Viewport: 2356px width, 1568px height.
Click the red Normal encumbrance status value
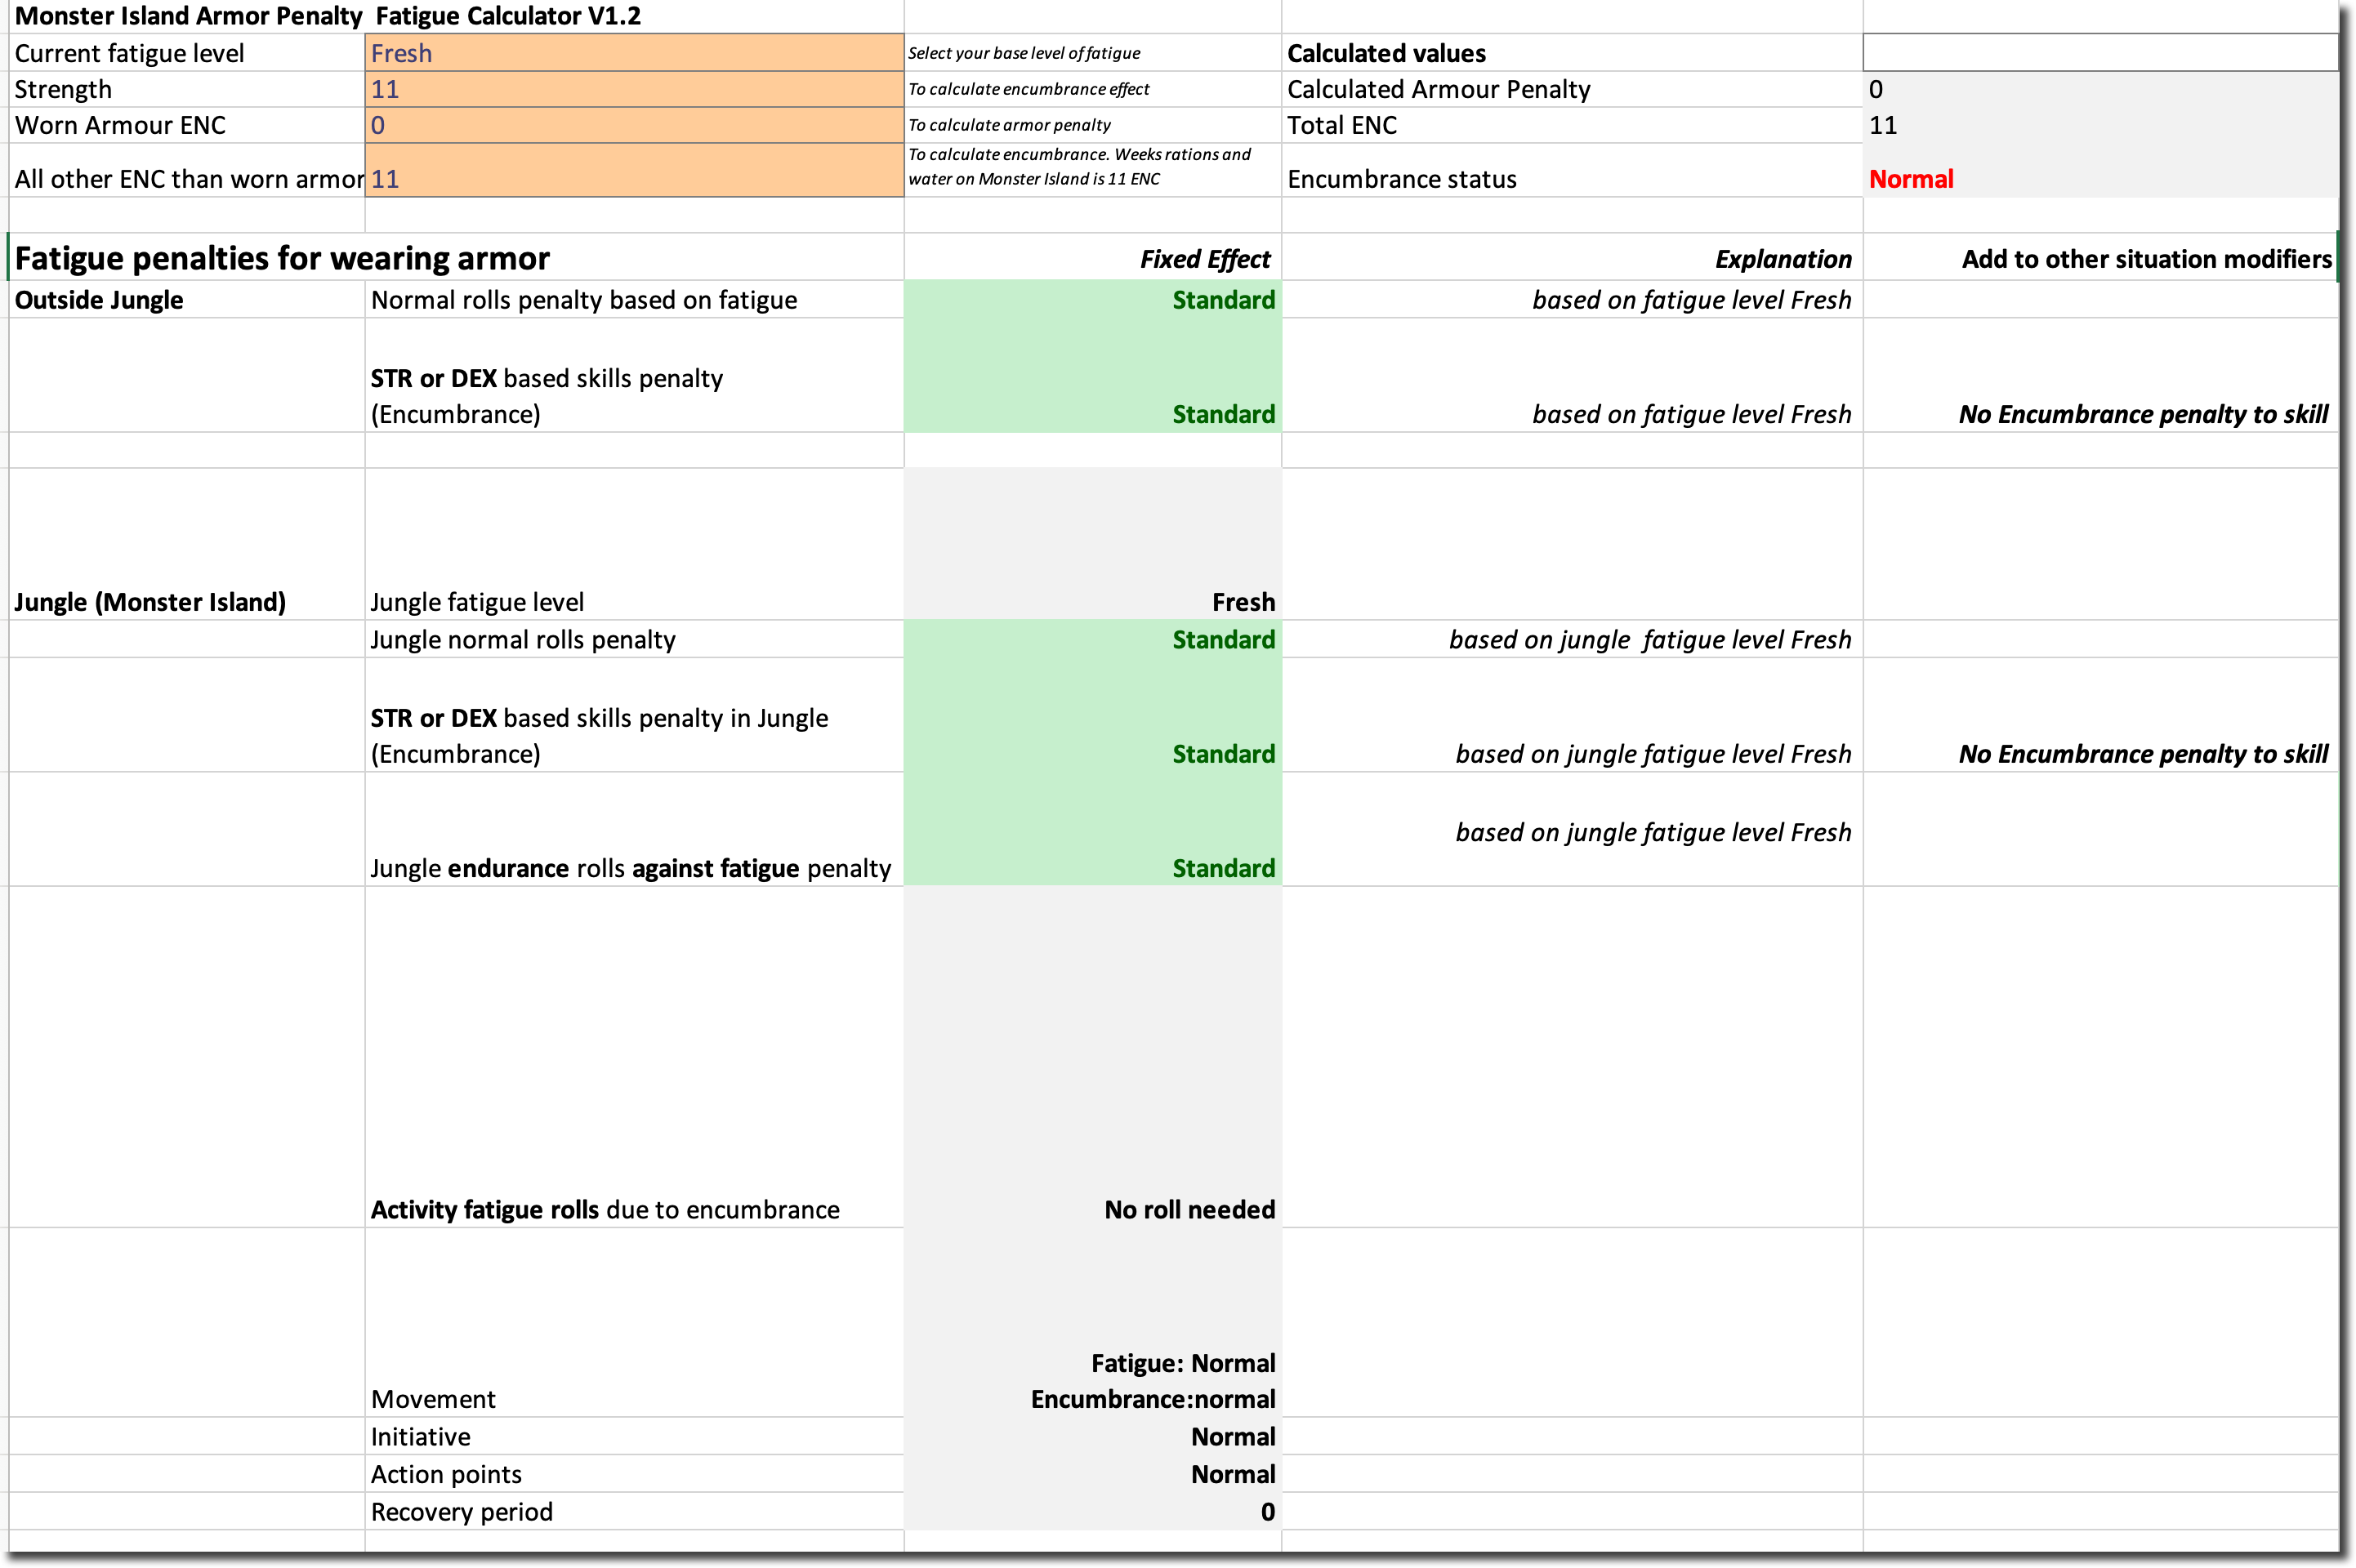click(1911, 179)
